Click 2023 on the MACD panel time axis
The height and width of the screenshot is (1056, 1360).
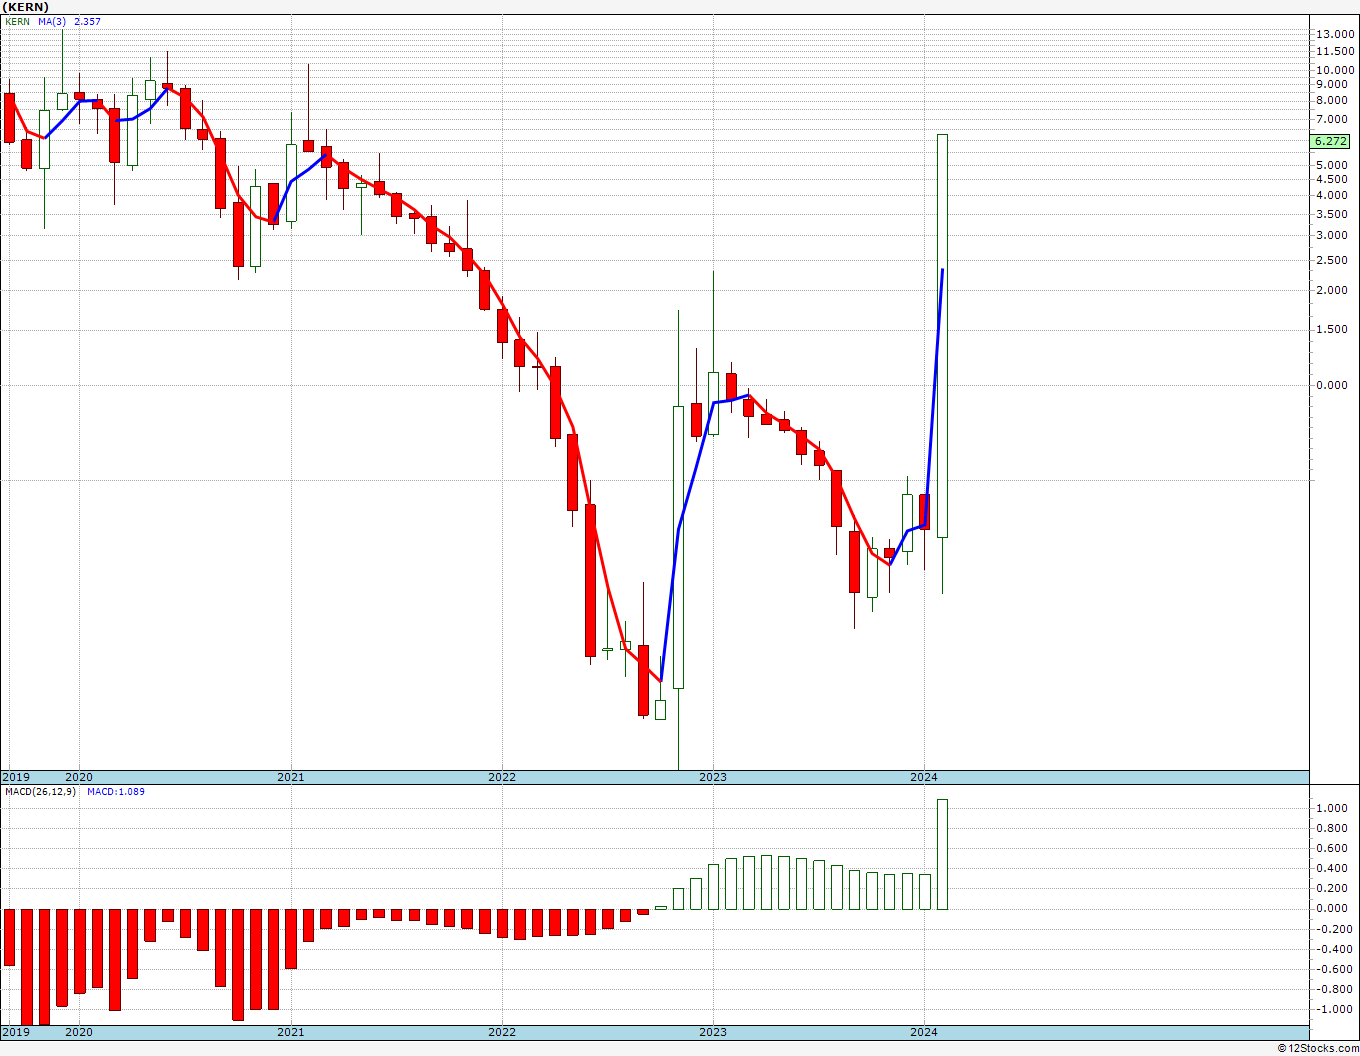pyautogui.click(x=713, y=1032)
